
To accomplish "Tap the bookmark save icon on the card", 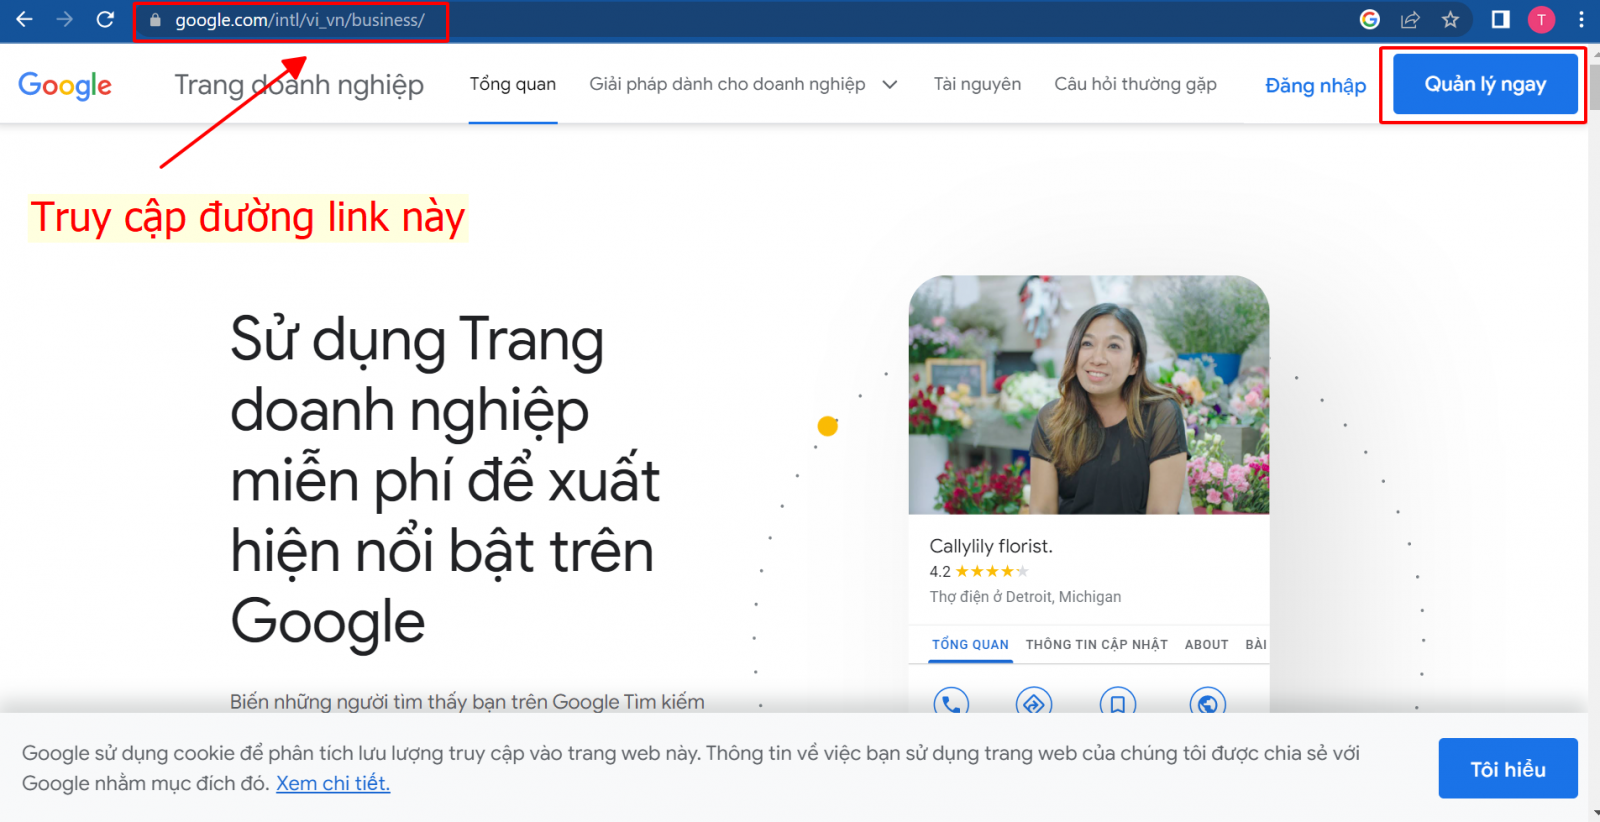I will 1118,704.
